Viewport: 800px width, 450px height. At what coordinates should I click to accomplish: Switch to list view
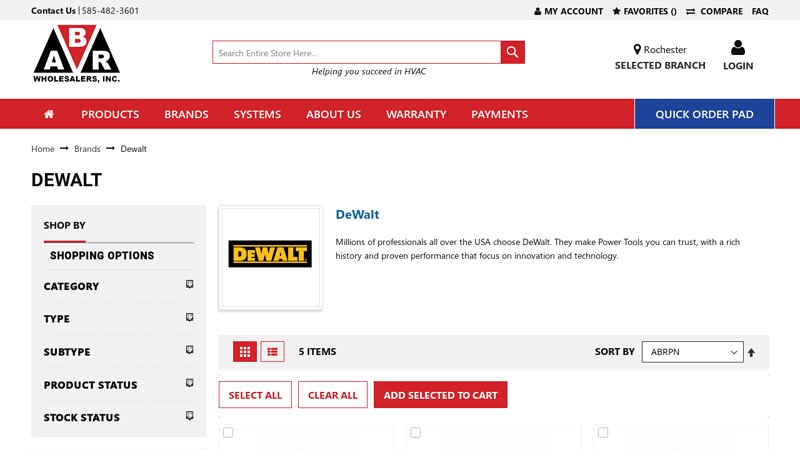(x=272, y=352)
